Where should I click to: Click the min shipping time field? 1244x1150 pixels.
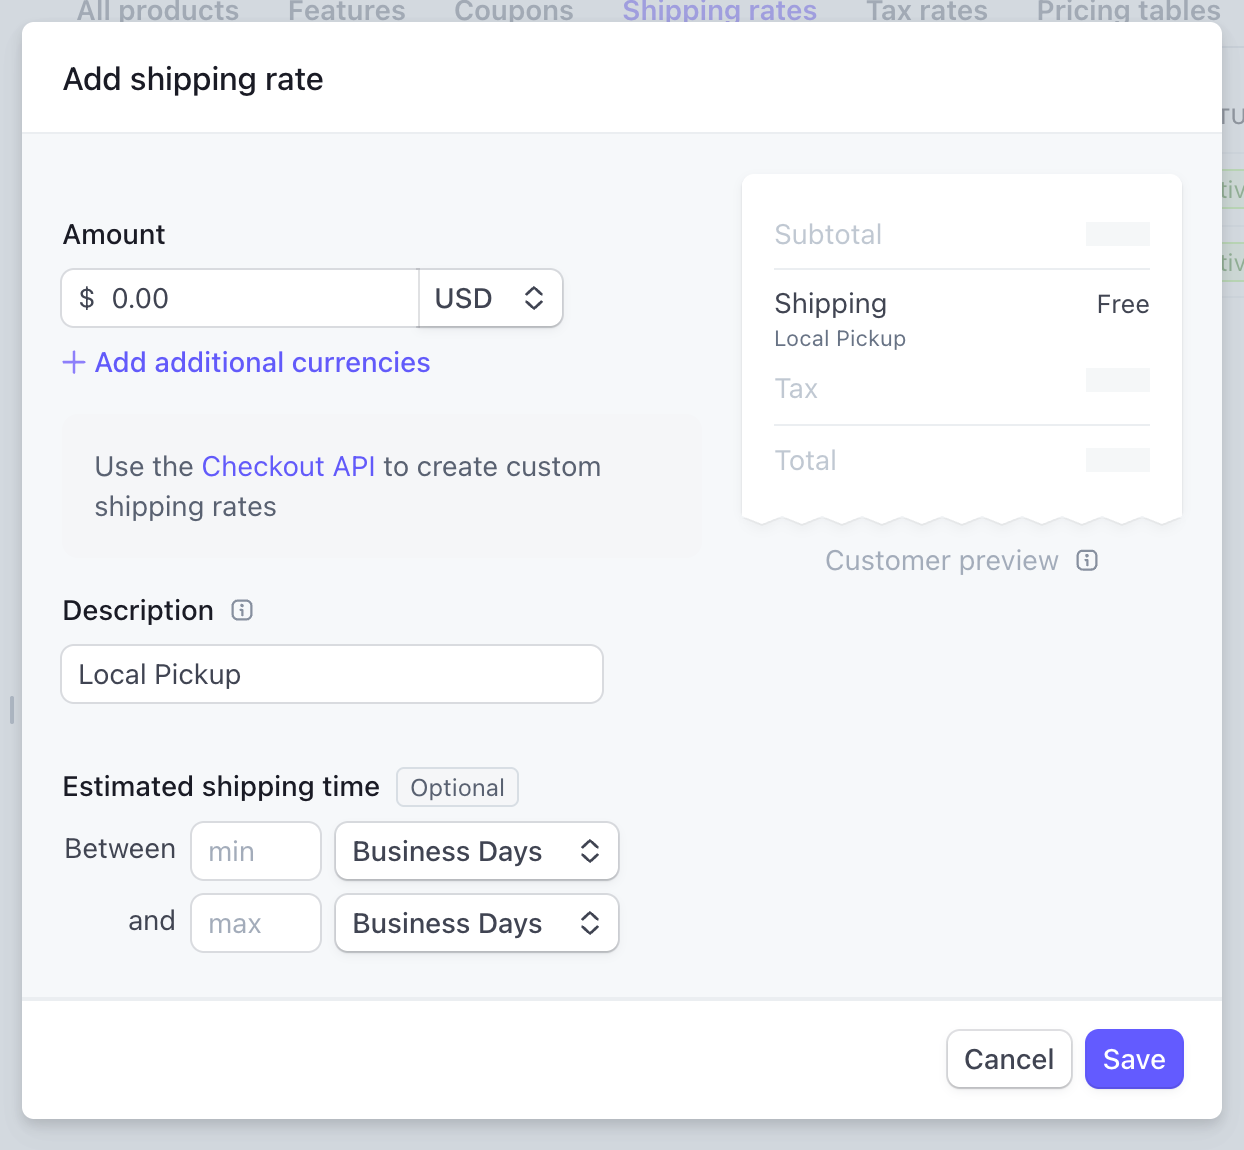[255, 851]
